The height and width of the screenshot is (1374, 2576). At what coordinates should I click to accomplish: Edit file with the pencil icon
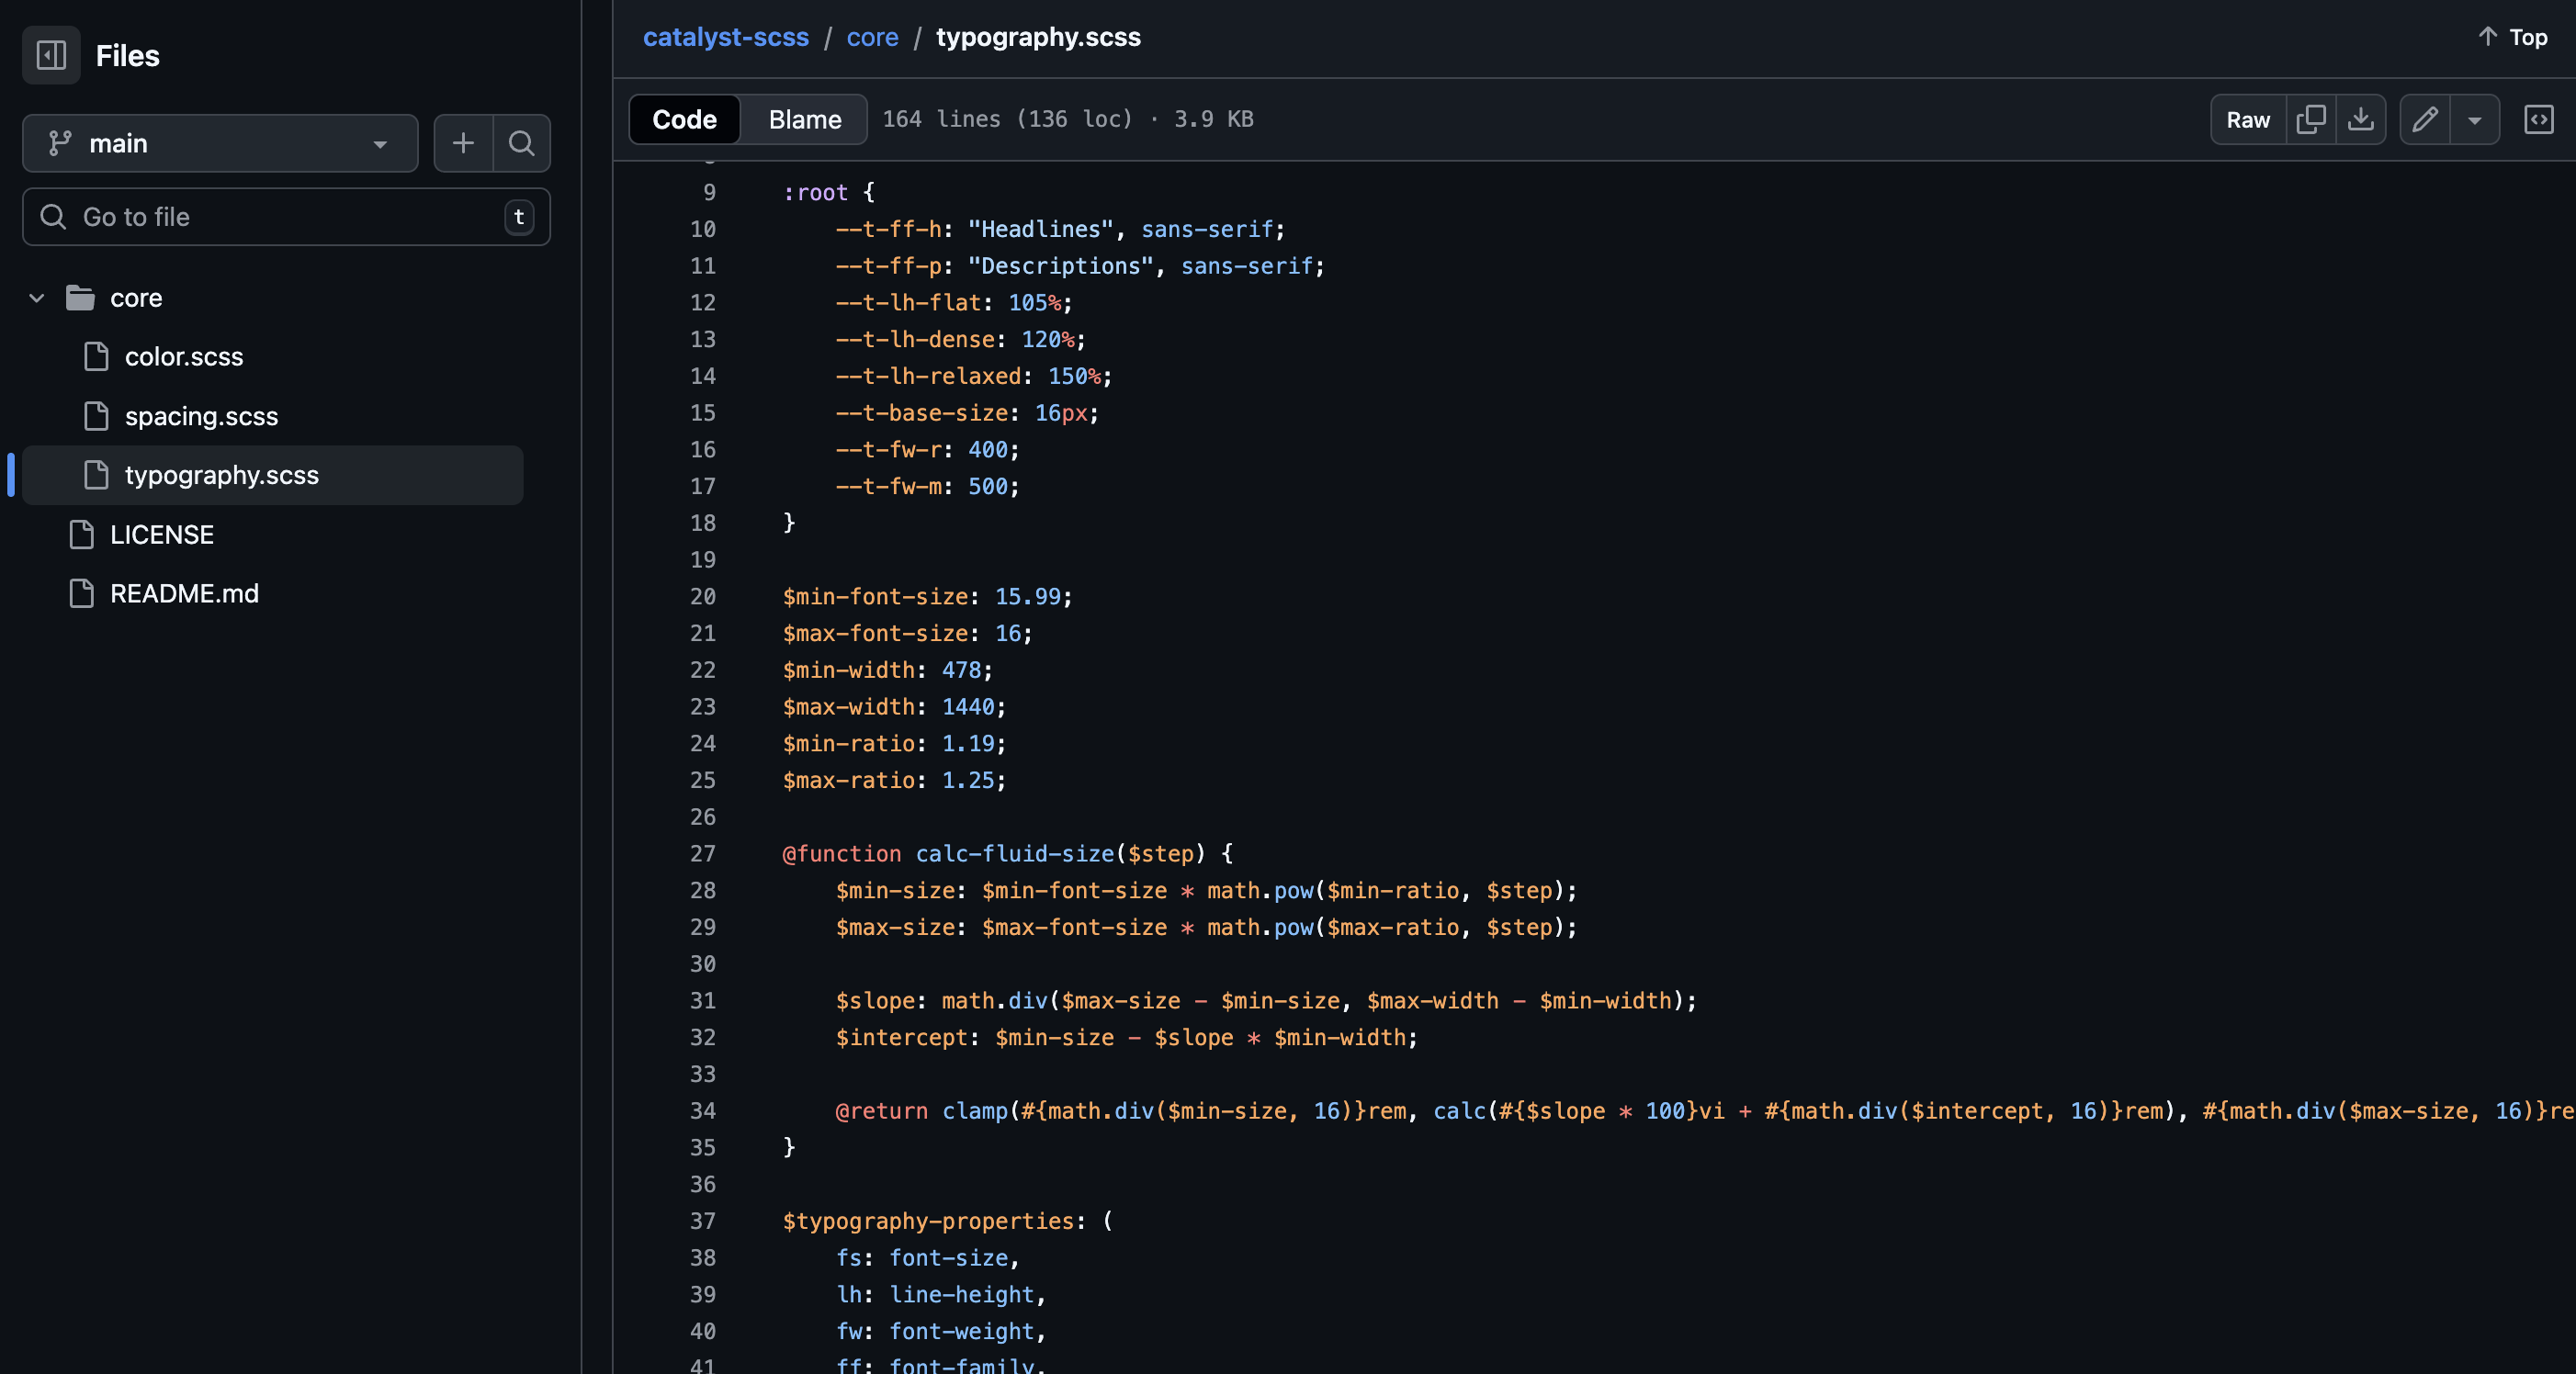pyautogui.click(x=2424, y=119)
